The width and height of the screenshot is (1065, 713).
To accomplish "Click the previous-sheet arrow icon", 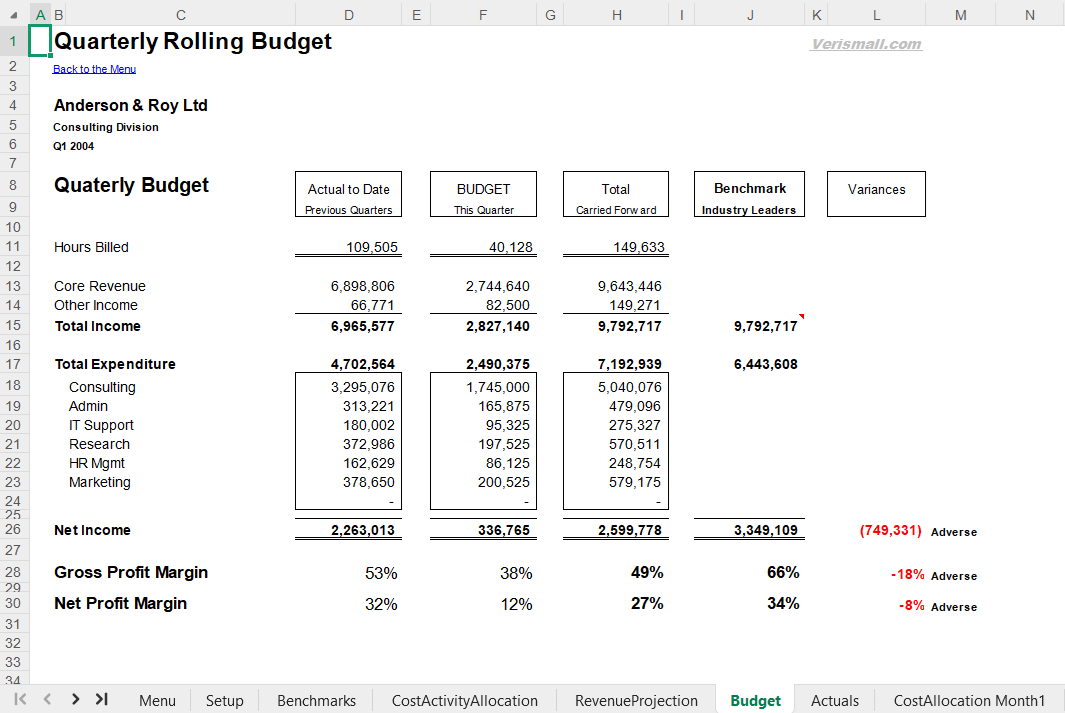I will 46,700.
